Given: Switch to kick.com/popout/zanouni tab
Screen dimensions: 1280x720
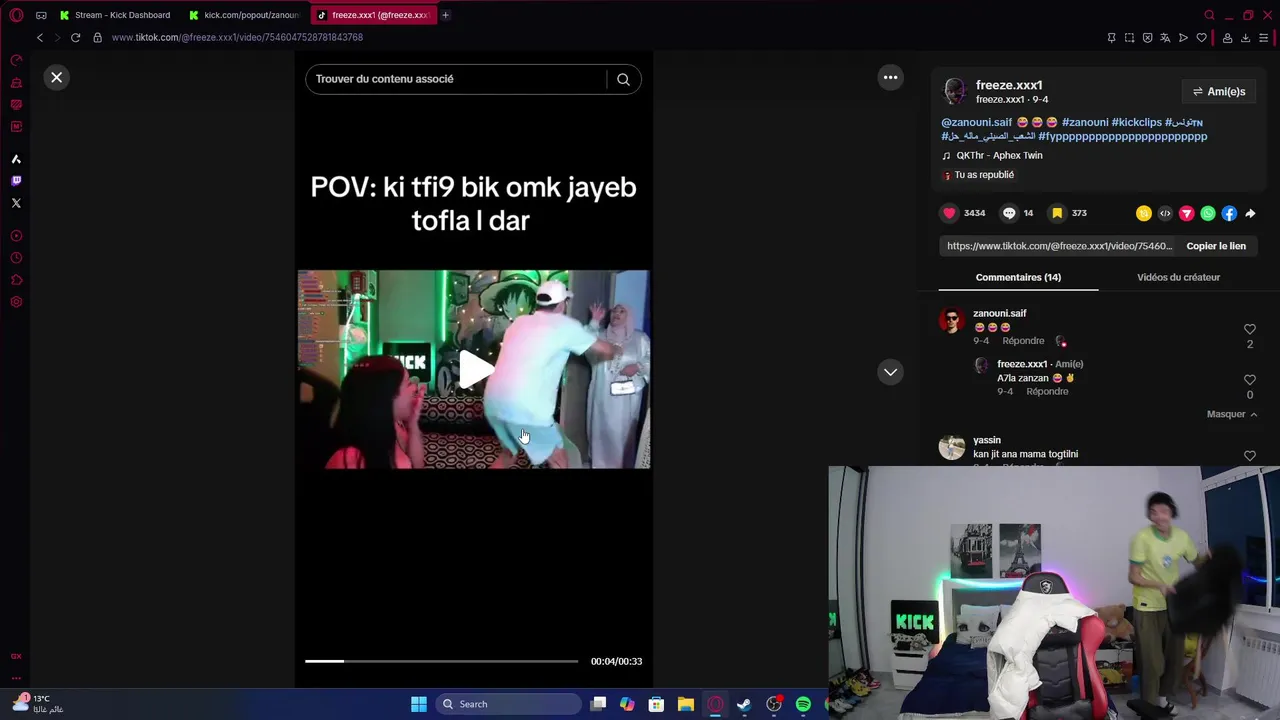Looking at the screenshot, I should point(245,15).
